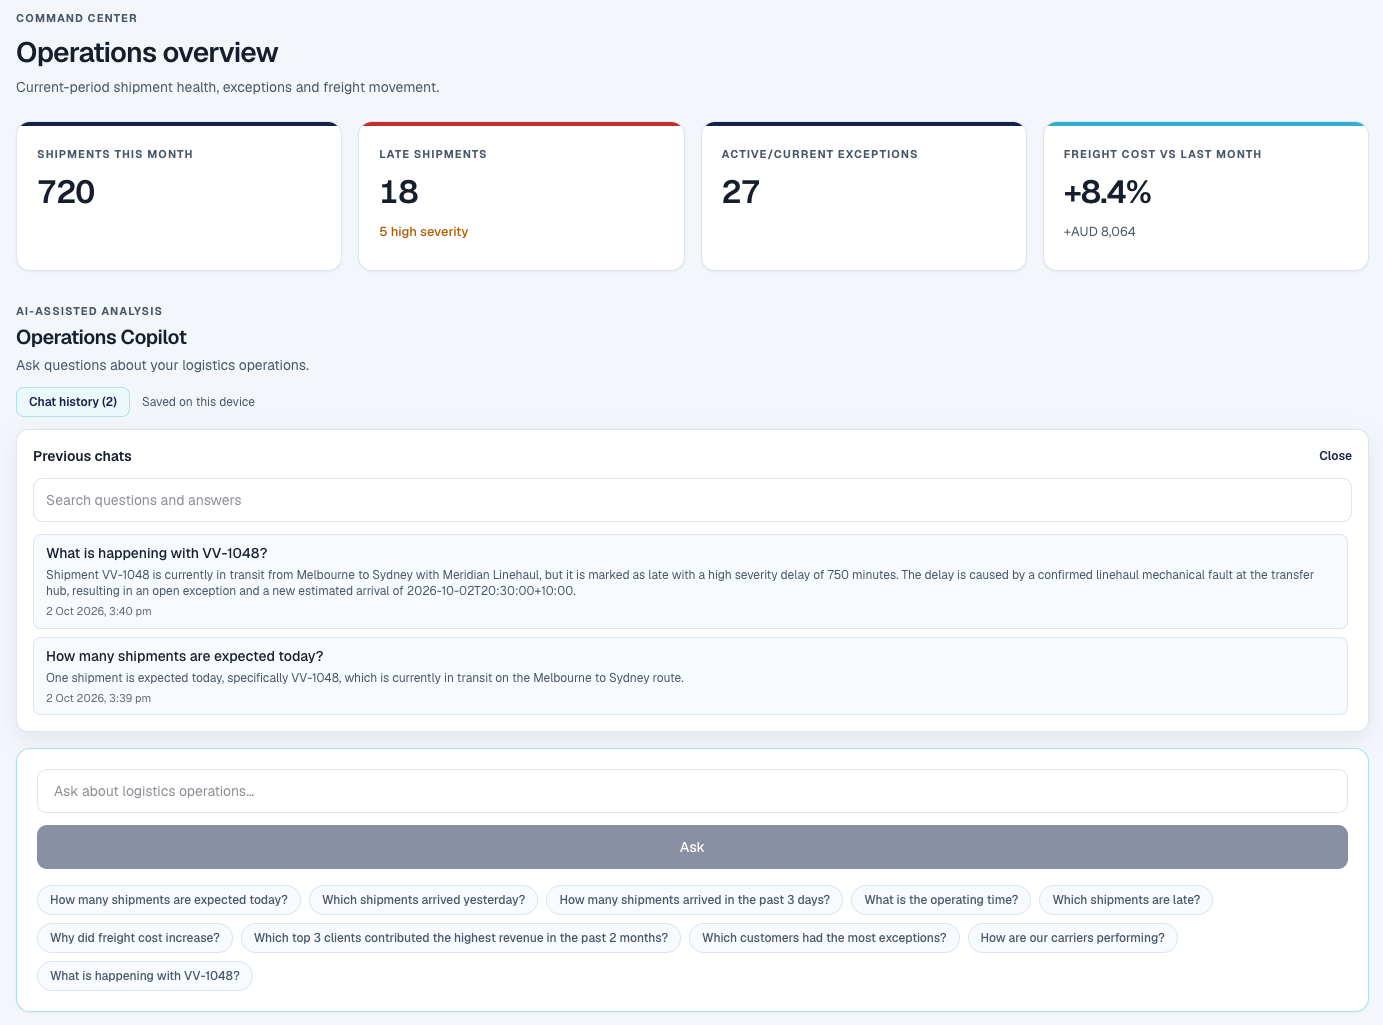Click the "Saved on this device" label
The height and width of the screenshot is (1025, 1383).
(x=198, y=402)
